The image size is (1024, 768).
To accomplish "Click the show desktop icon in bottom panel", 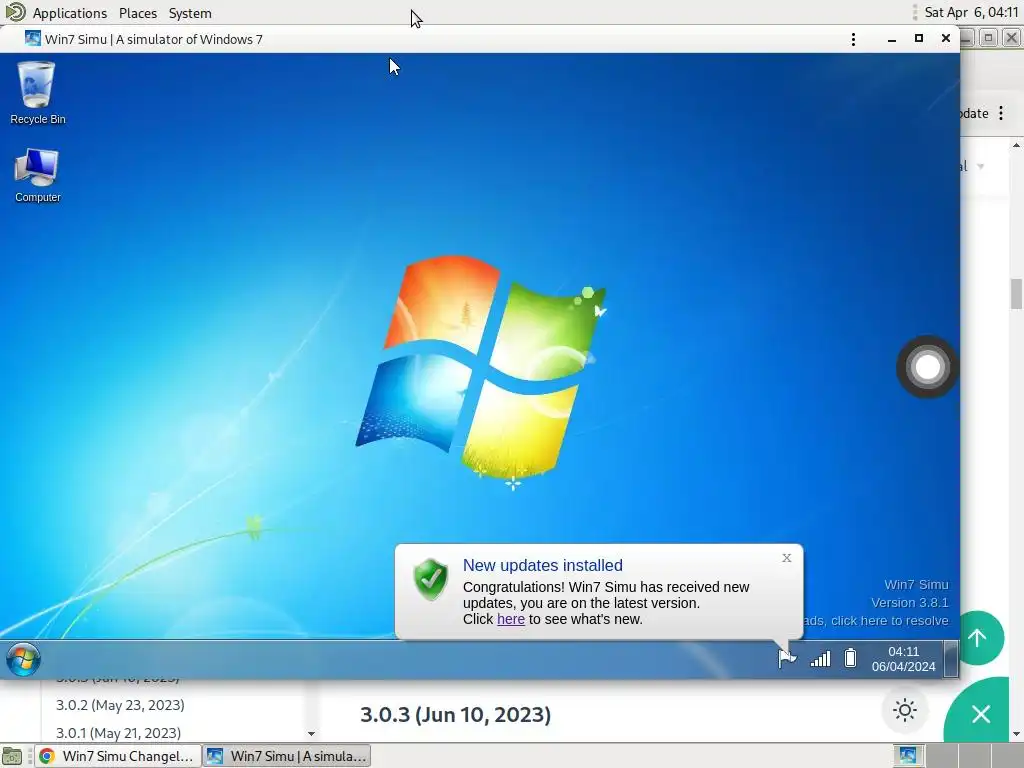I will [x=12, y=756].
